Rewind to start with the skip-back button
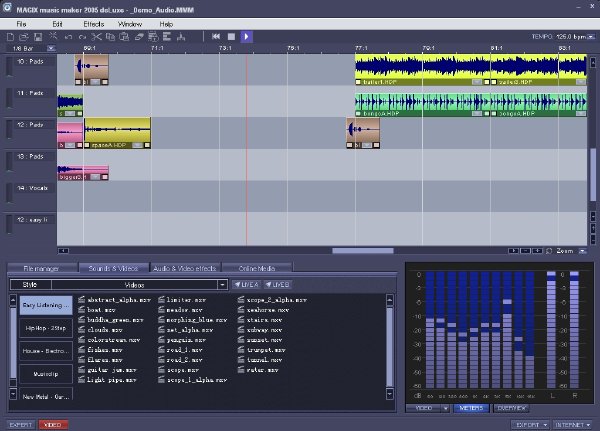 point(216,36)
